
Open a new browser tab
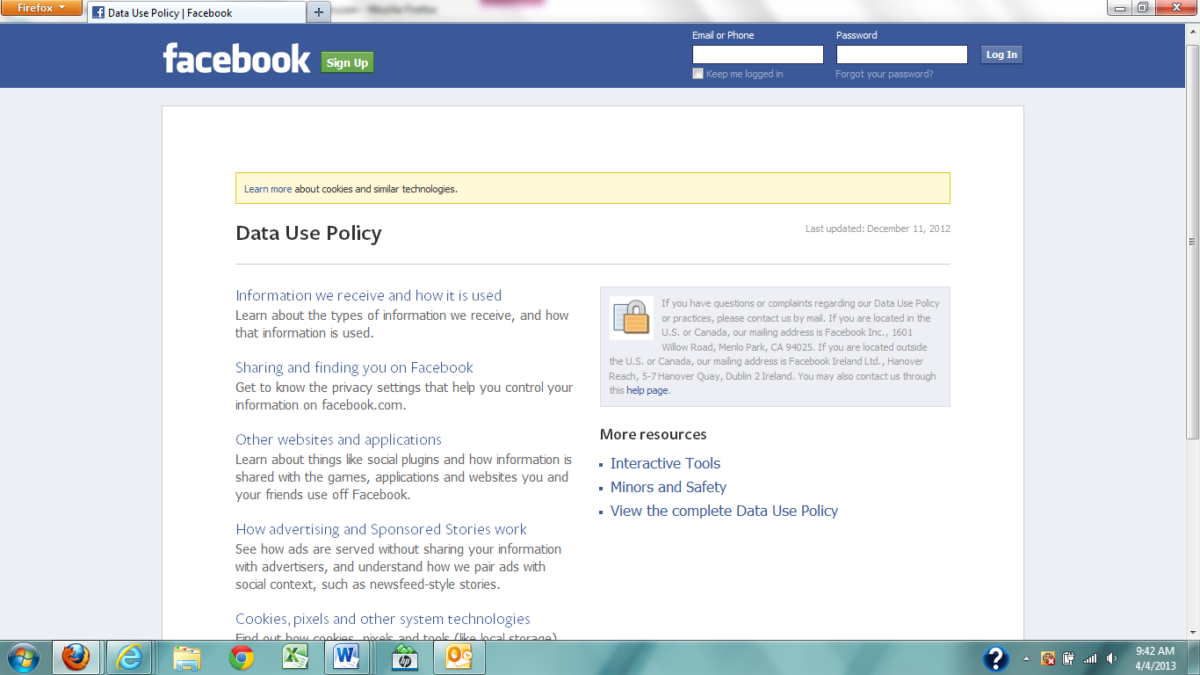pyautogui.click(x=319, y=12)
